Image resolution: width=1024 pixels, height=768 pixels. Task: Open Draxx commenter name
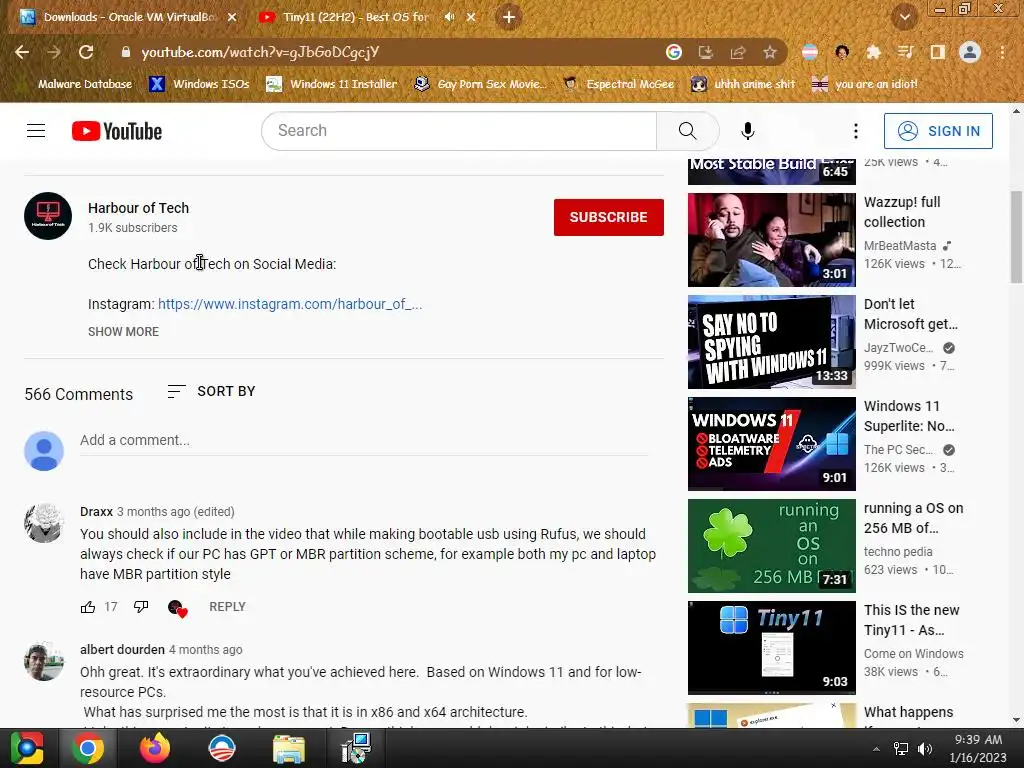[x=97, y=511]
